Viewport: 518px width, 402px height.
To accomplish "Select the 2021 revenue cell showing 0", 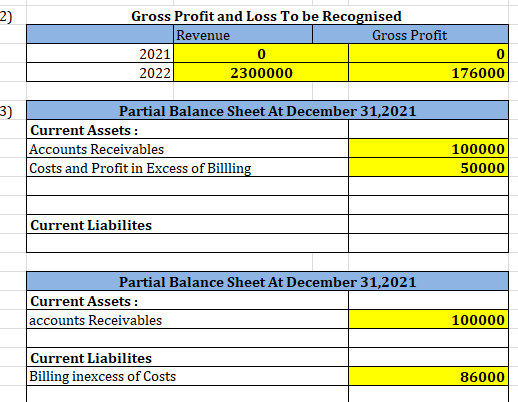I will [x=261, y=54].
